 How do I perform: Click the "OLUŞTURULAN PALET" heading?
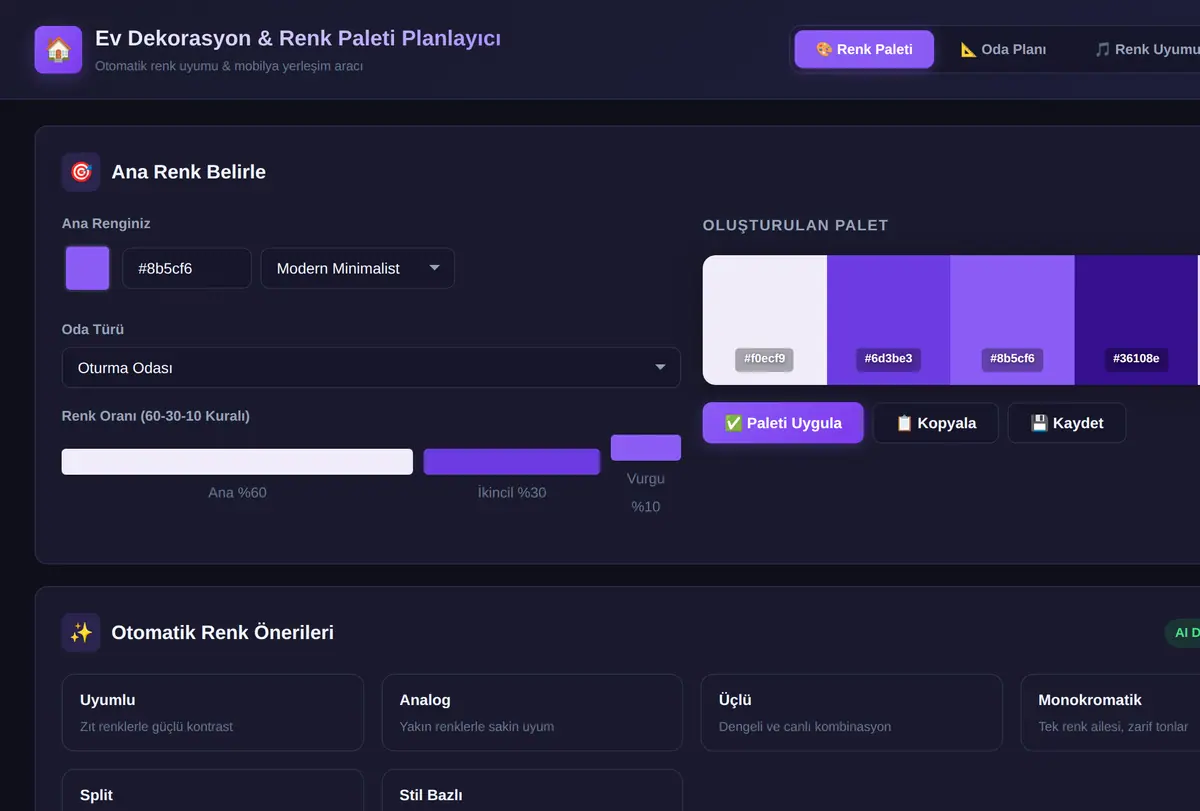click(x=796, y=225)
